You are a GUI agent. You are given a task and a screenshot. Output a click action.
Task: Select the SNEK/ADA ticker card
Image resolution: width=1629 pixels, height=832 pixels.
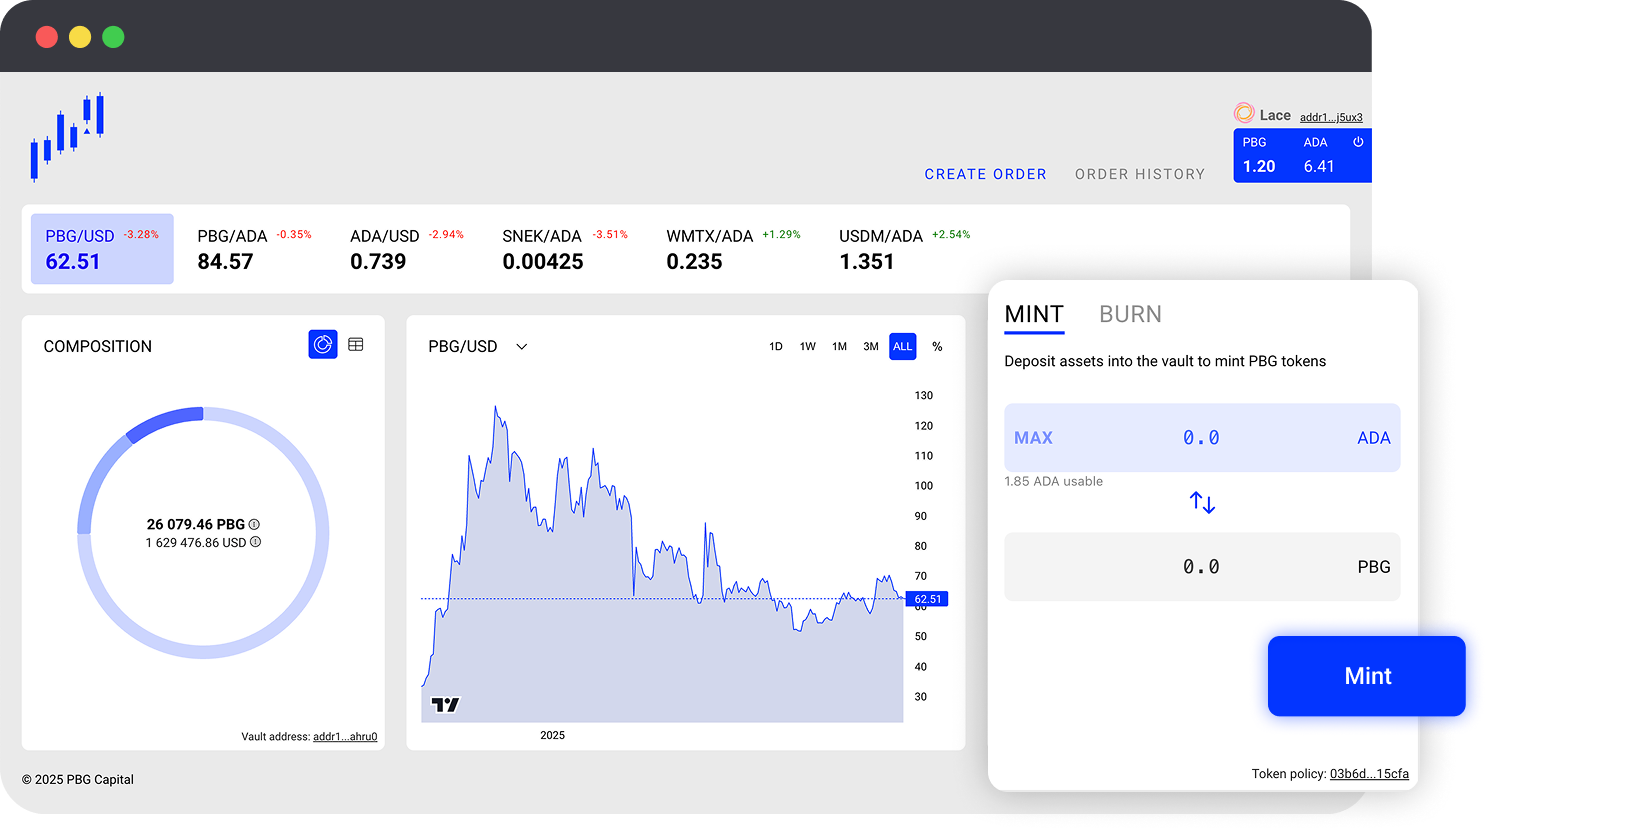[565, 249]
